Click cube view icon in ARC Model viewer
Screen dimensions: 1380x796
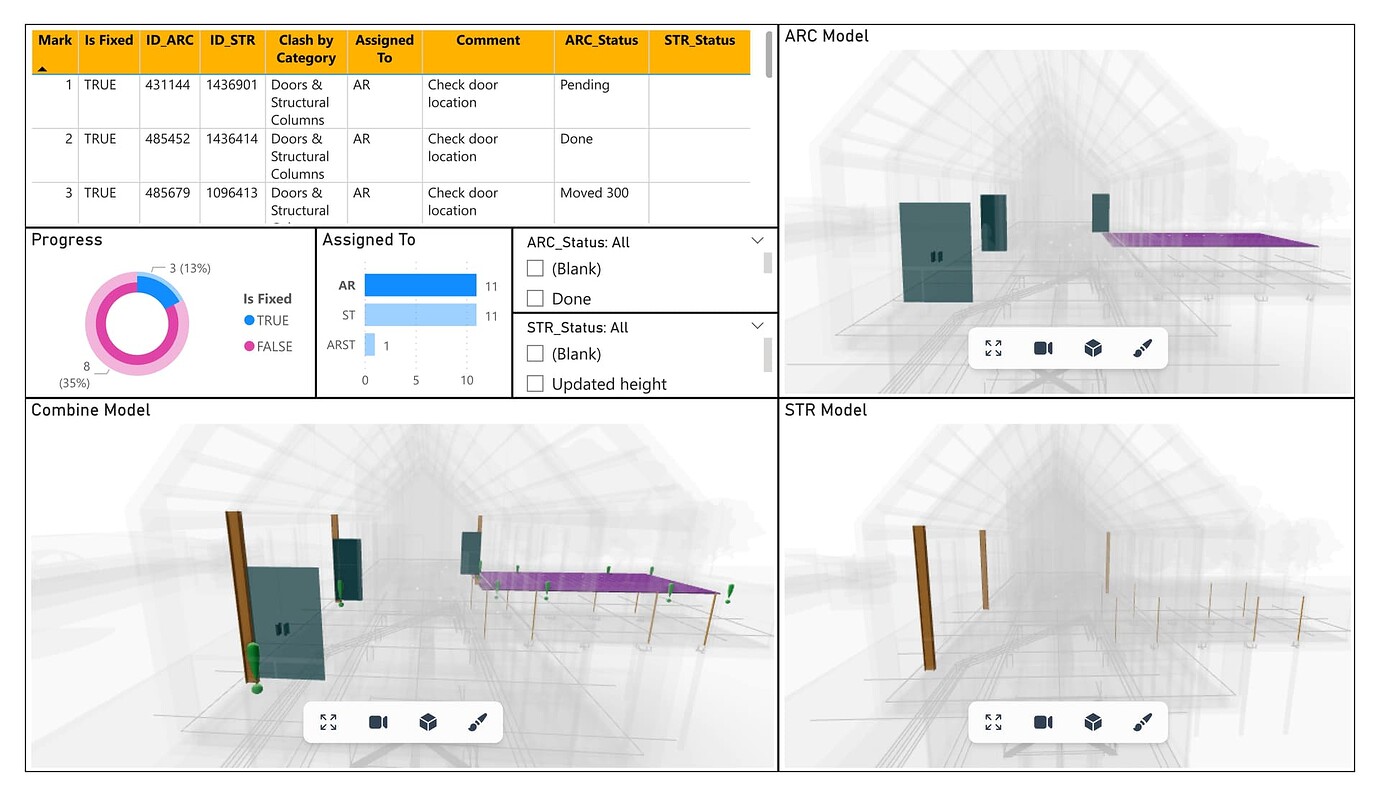coord(1093,348)
